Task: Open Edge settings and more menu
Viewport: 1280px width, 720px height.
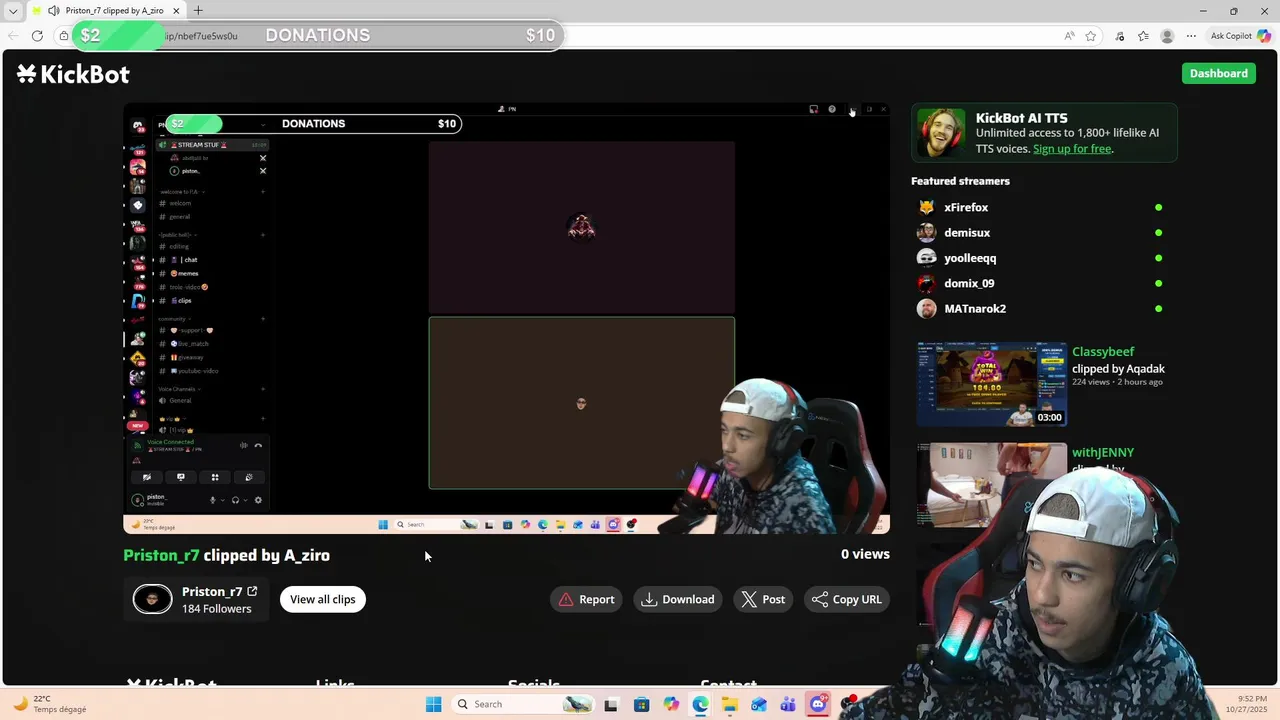Action: (1191, 36)
